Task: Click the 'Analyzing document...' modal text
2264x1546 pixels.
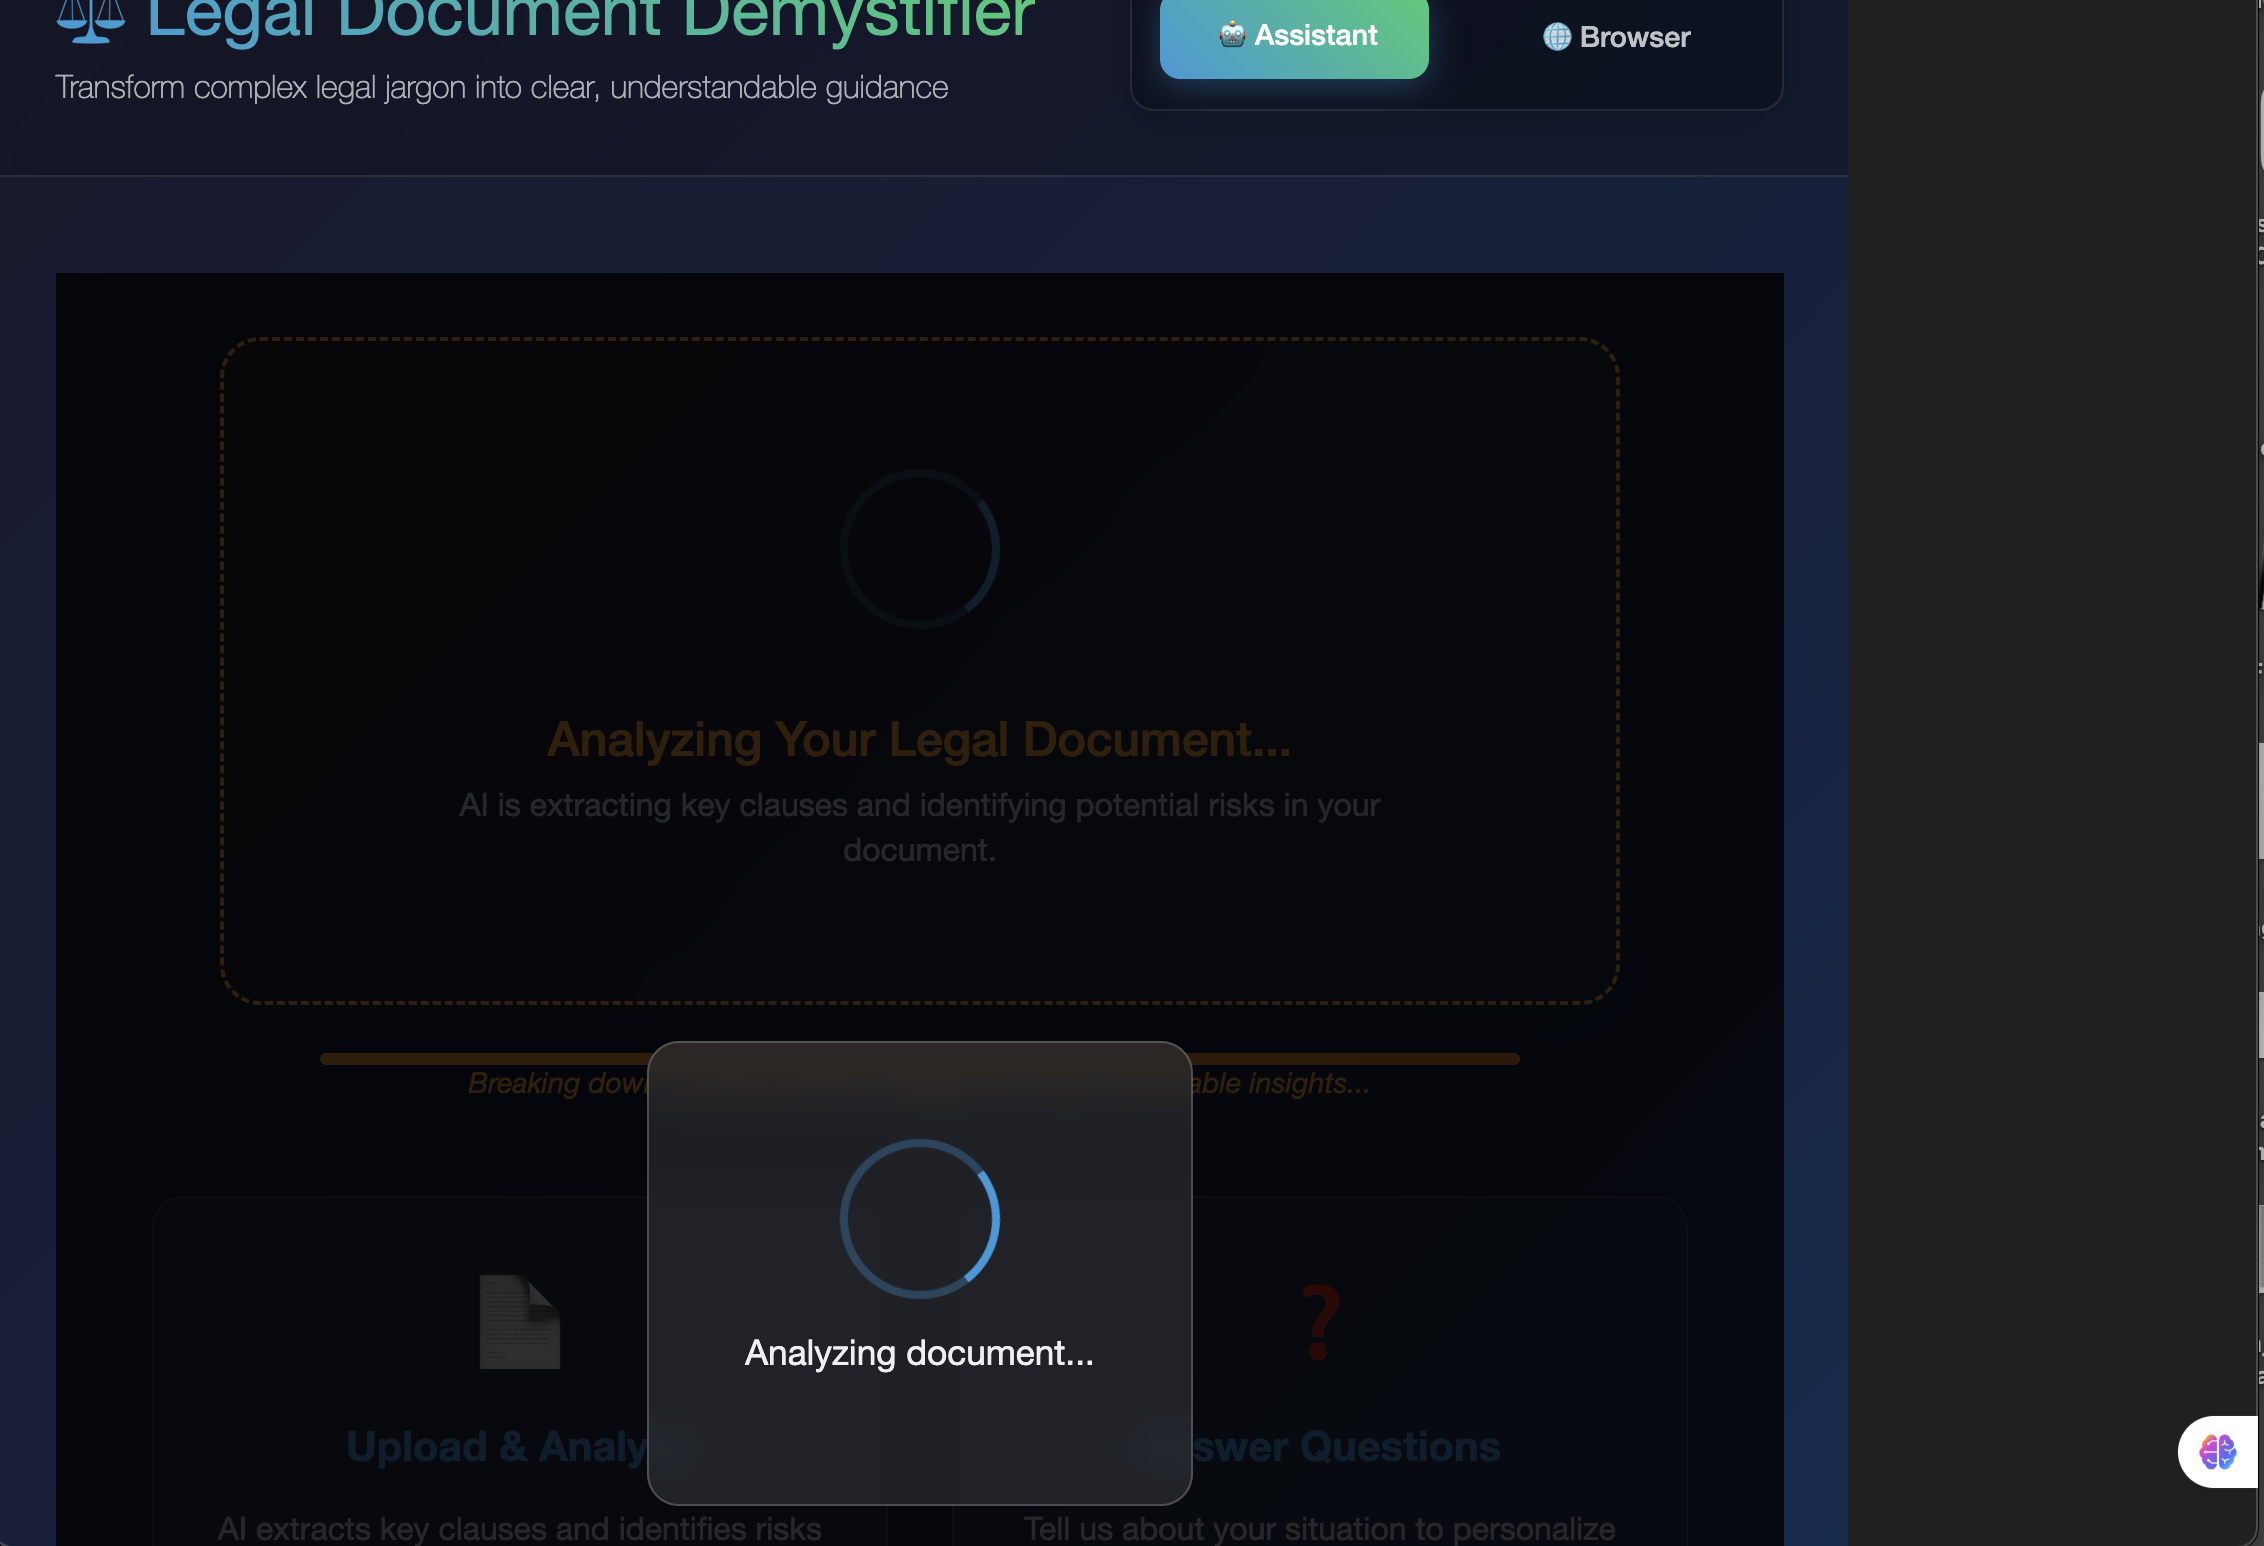Action: tap(919, 1353)
